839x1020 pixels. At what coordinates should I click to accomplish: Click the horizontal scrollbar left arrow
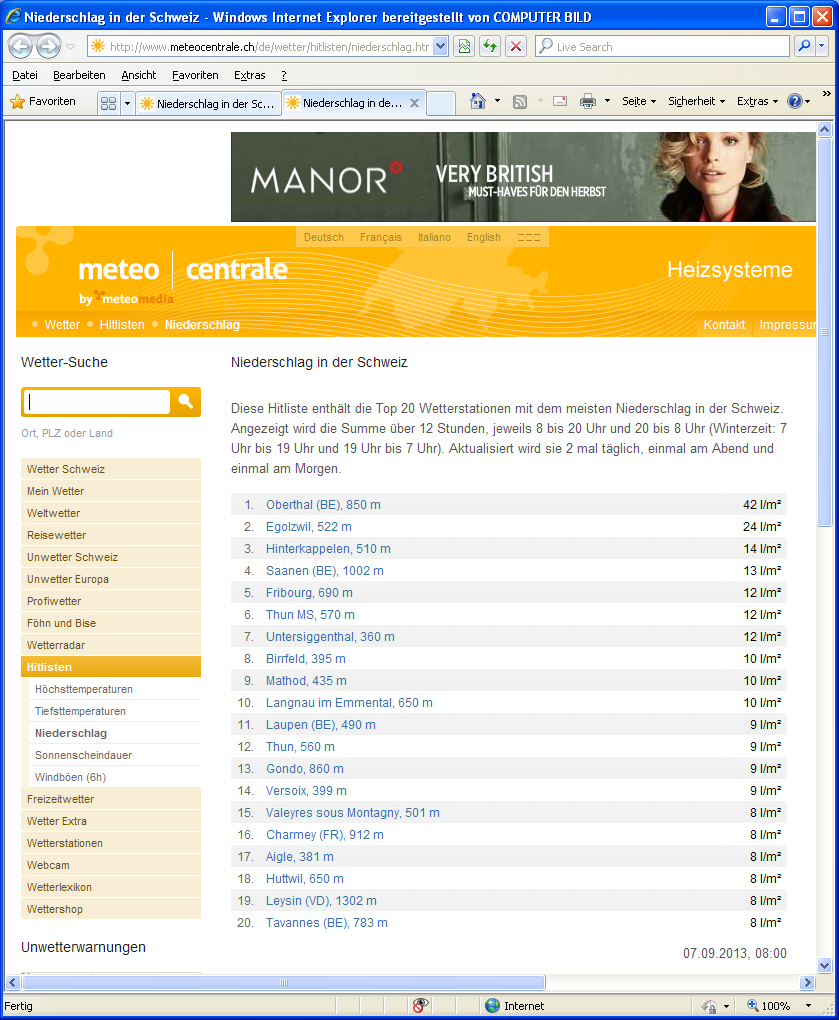[x=12, y=982]
